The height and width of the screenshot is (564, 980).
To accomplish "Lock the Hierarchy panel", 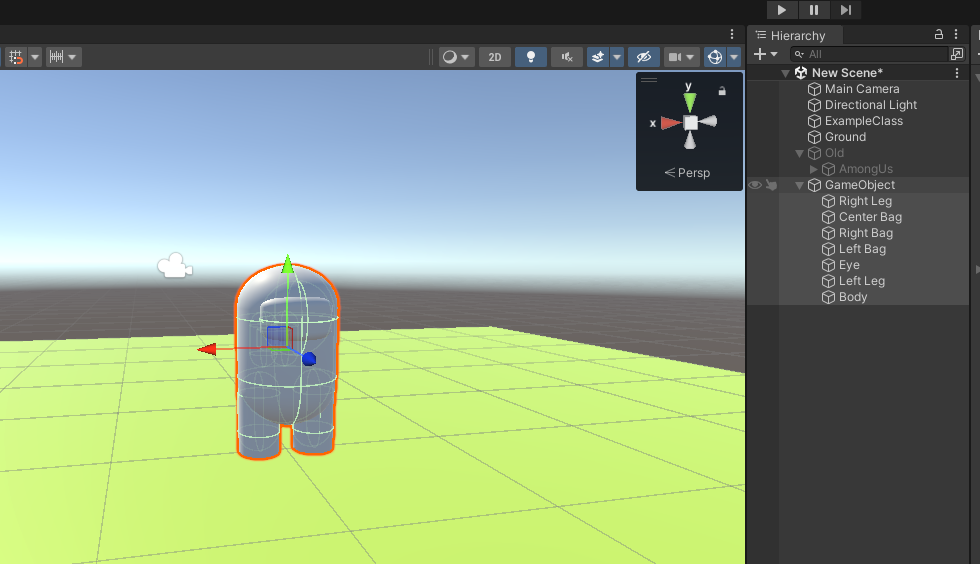I will [x=939, y=34].
